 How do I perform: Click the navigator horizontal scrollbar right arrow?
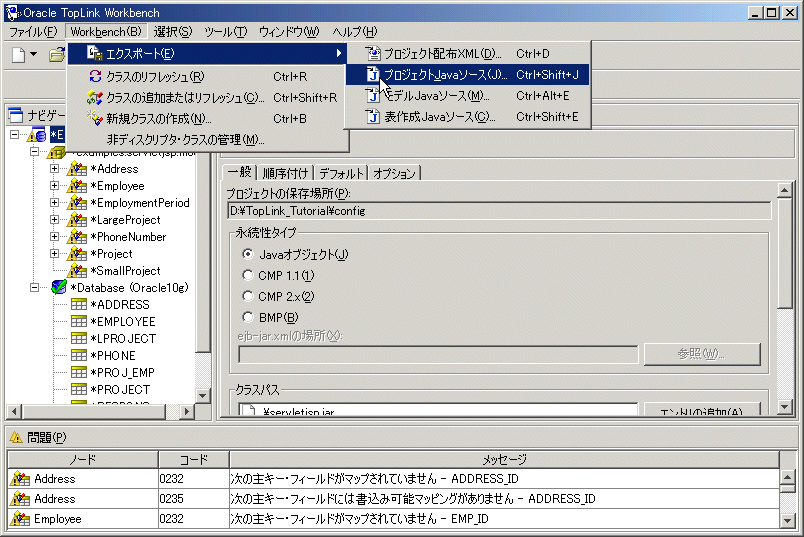pos(187,411)
